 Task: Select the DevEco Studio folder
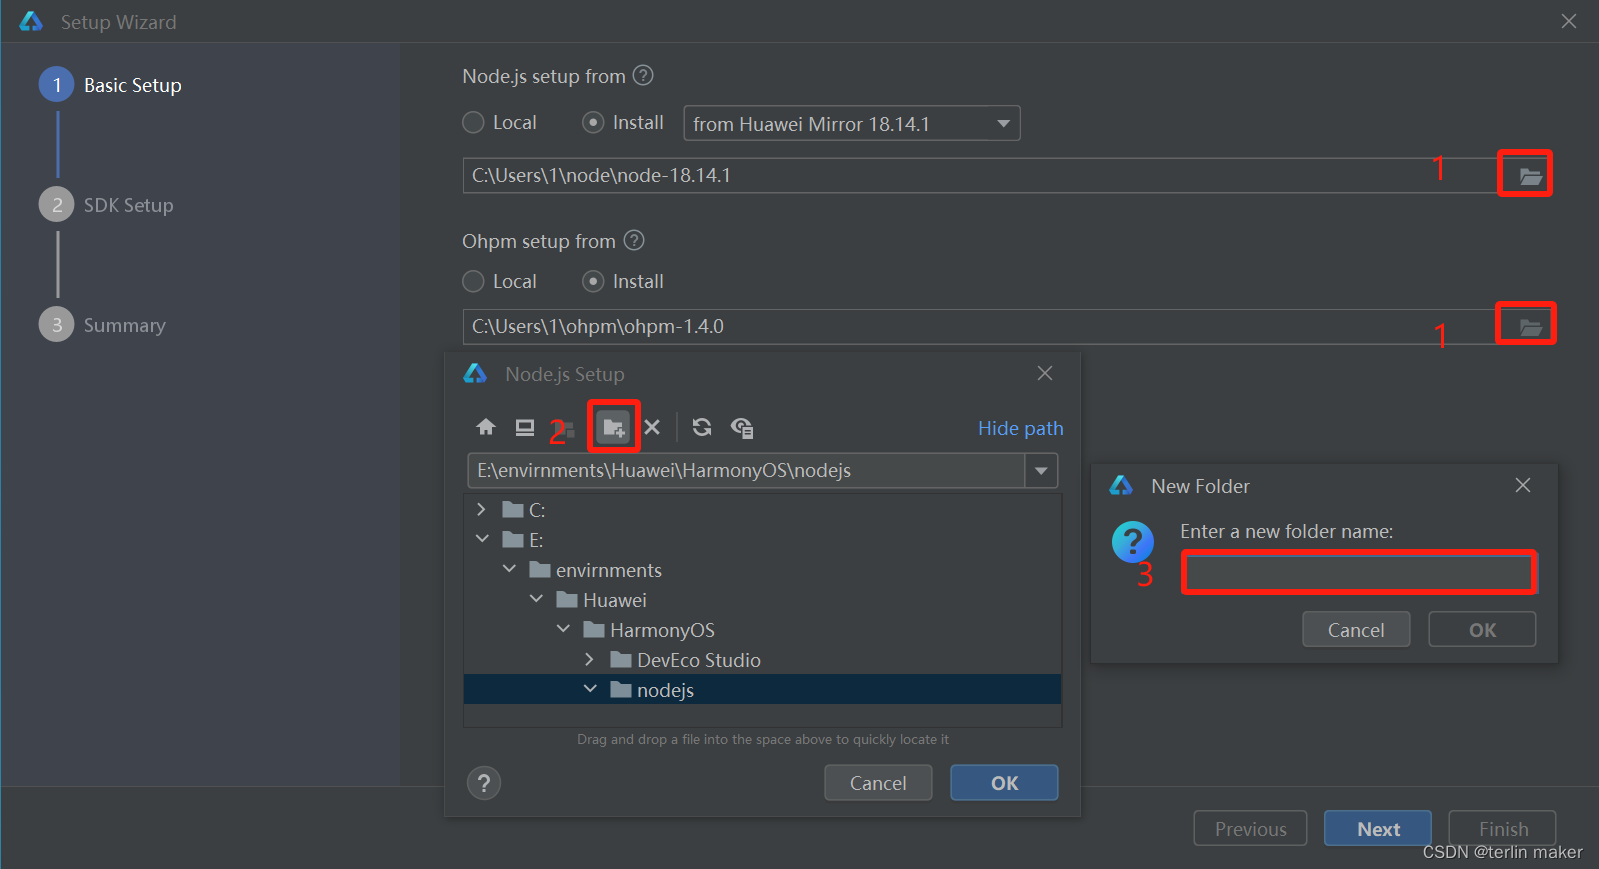pyautogui.click(x=762, y=660)
